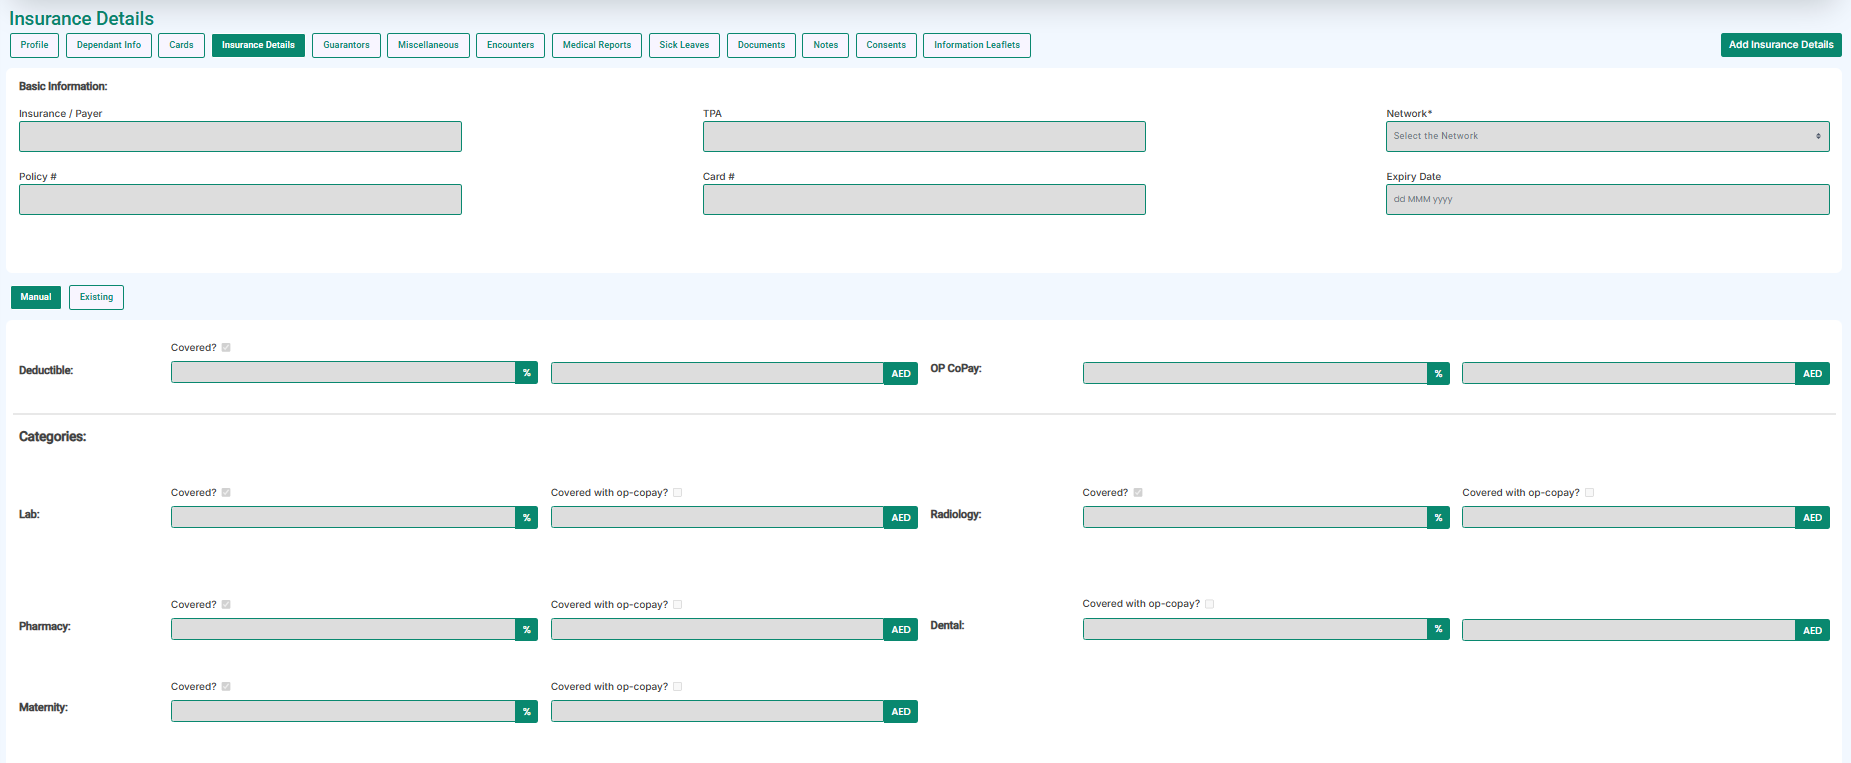Viewport: 1851px width, 763px height.
Task: Select the Manual mode button
Action: 36,297
